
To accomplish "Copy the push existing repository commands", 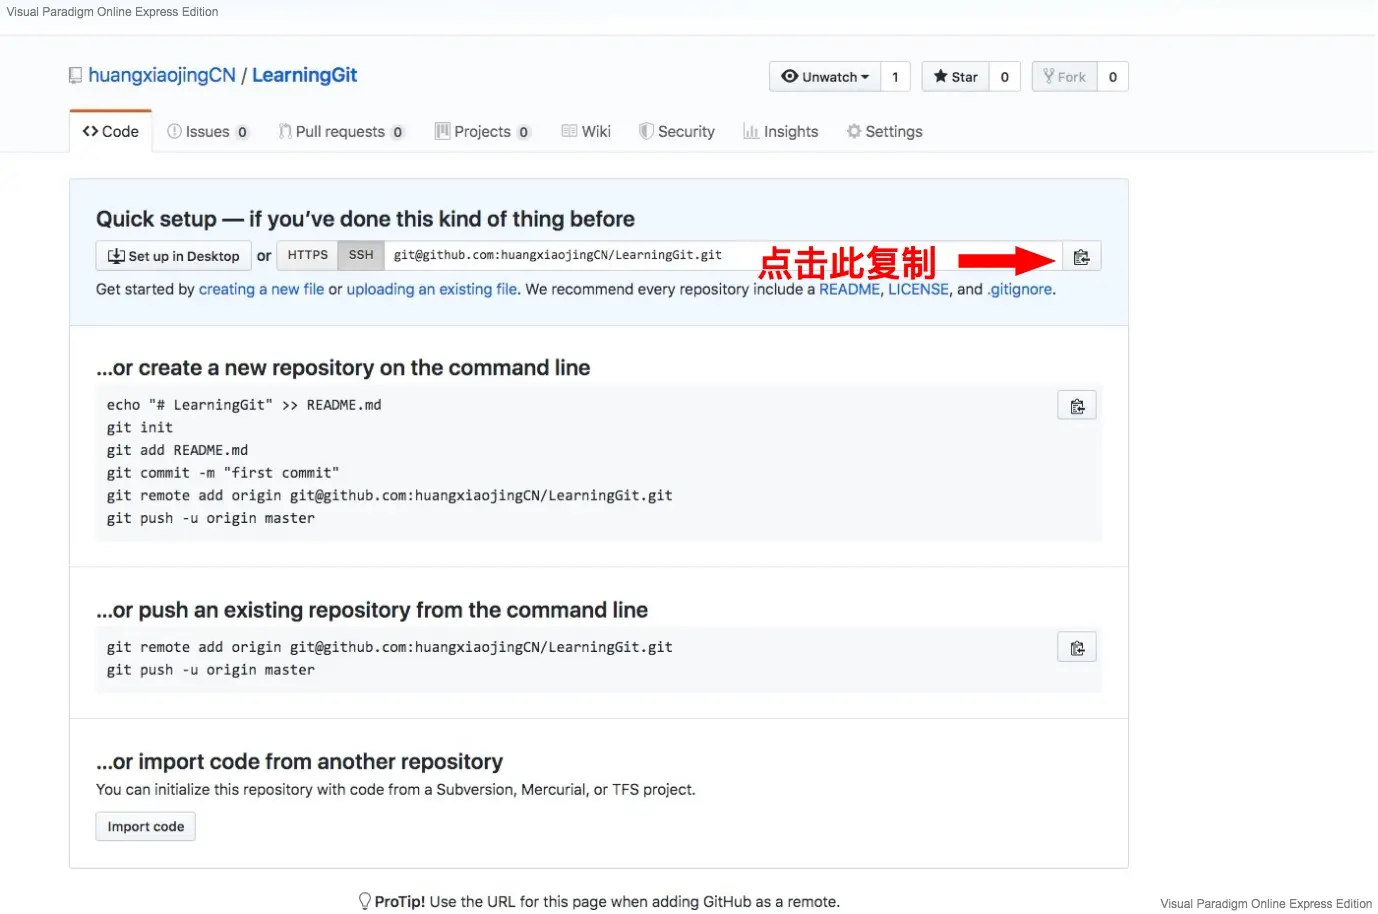I will [1077, 648].
